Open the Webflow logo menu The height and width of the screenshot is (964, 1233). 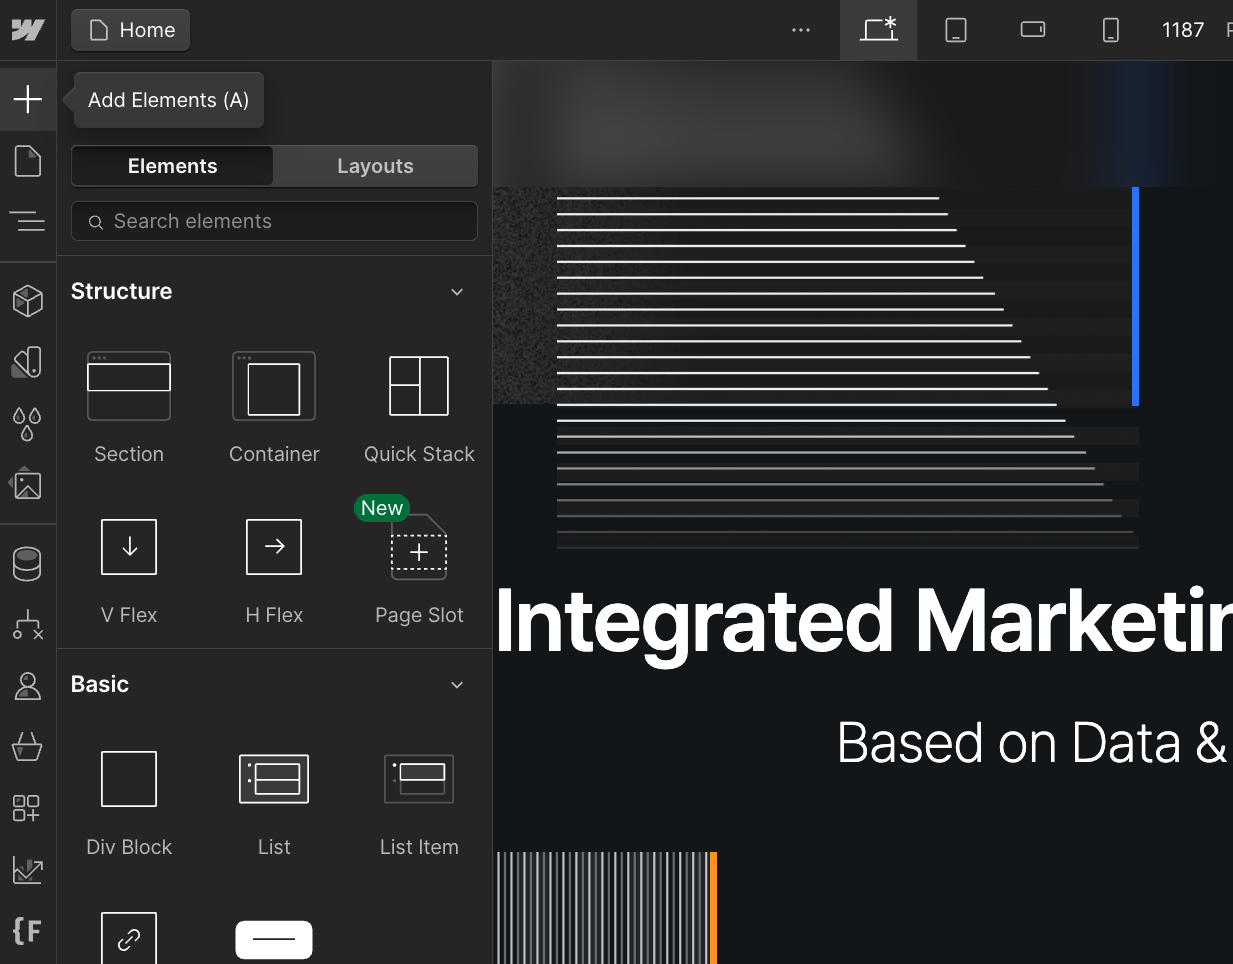(x=28, y=30)
